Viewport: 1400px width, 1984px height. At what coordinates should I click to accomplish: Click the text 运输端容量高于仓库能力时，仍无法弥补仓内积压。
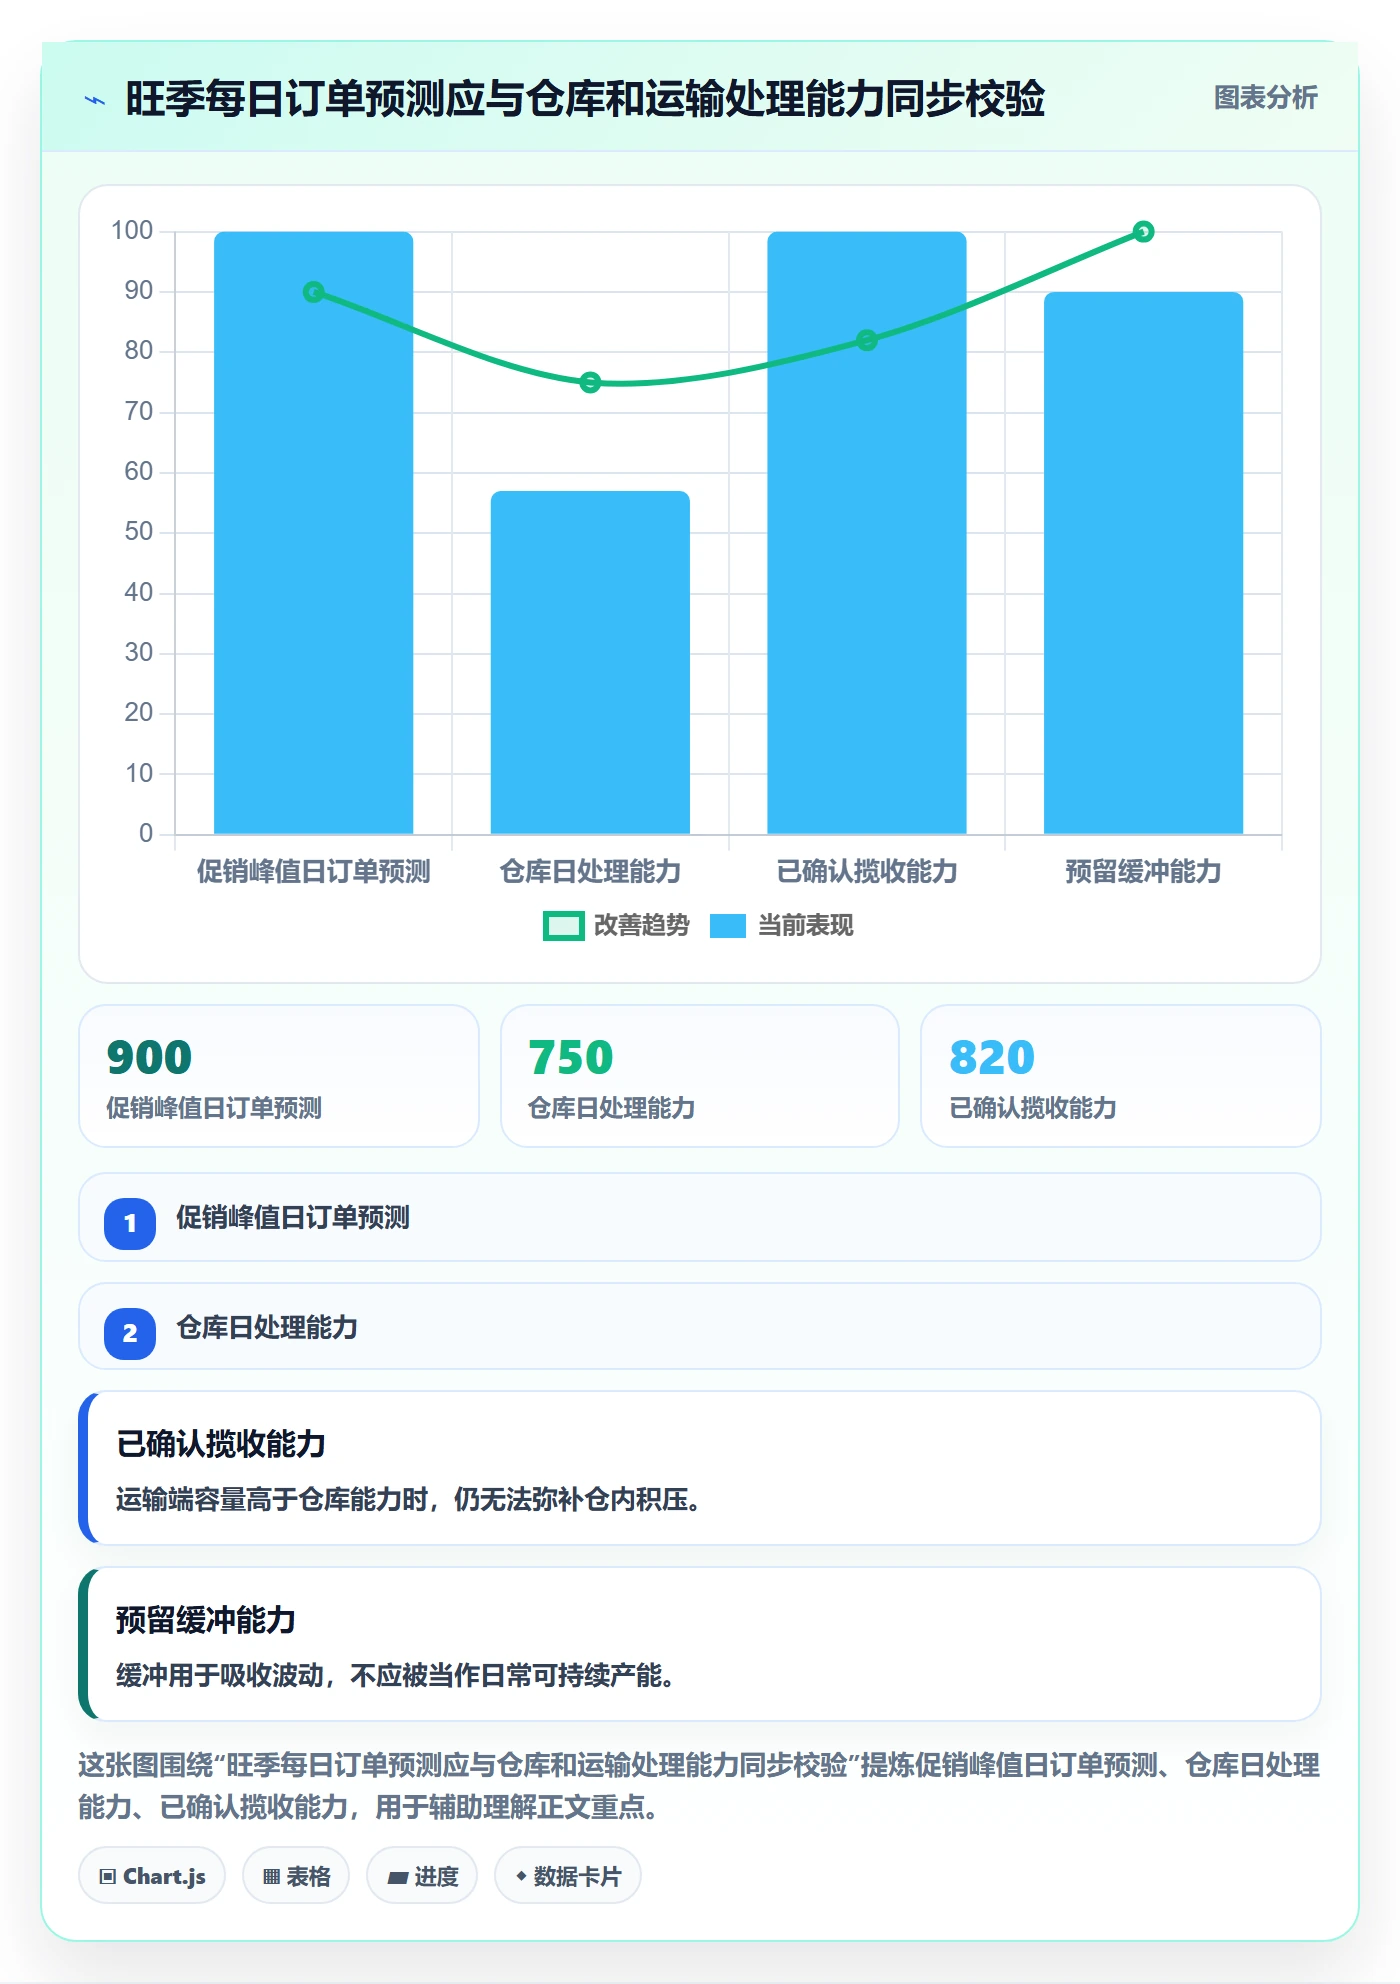point(408,1500)
